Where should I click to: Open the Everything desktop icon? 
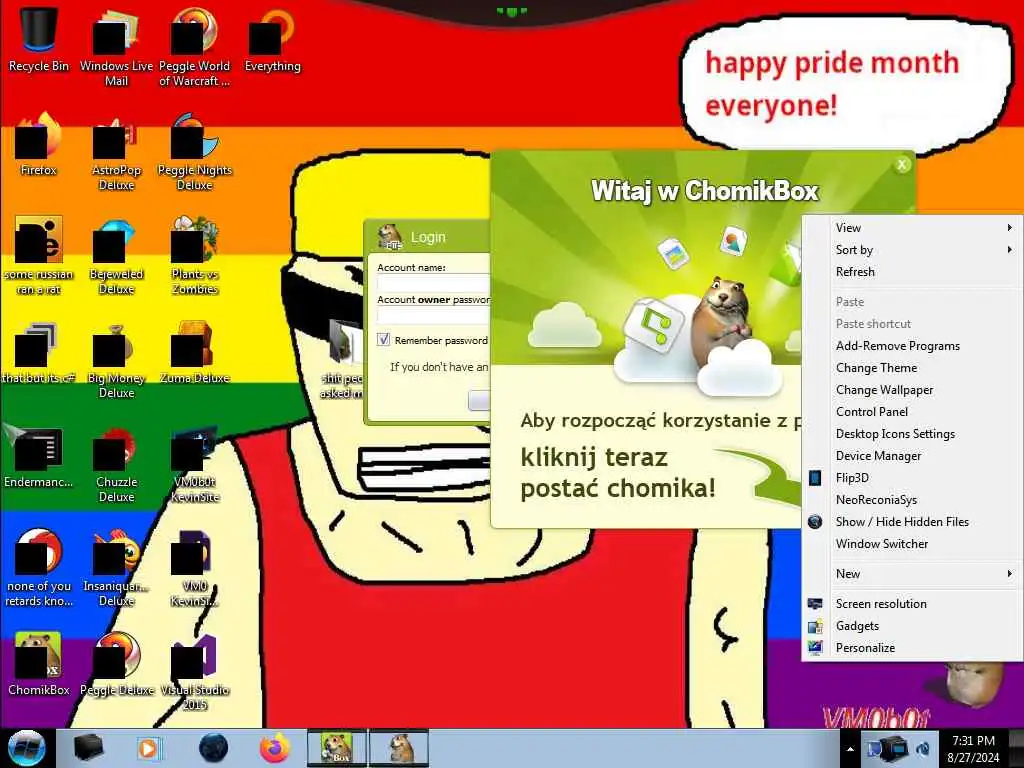[272, 39]
